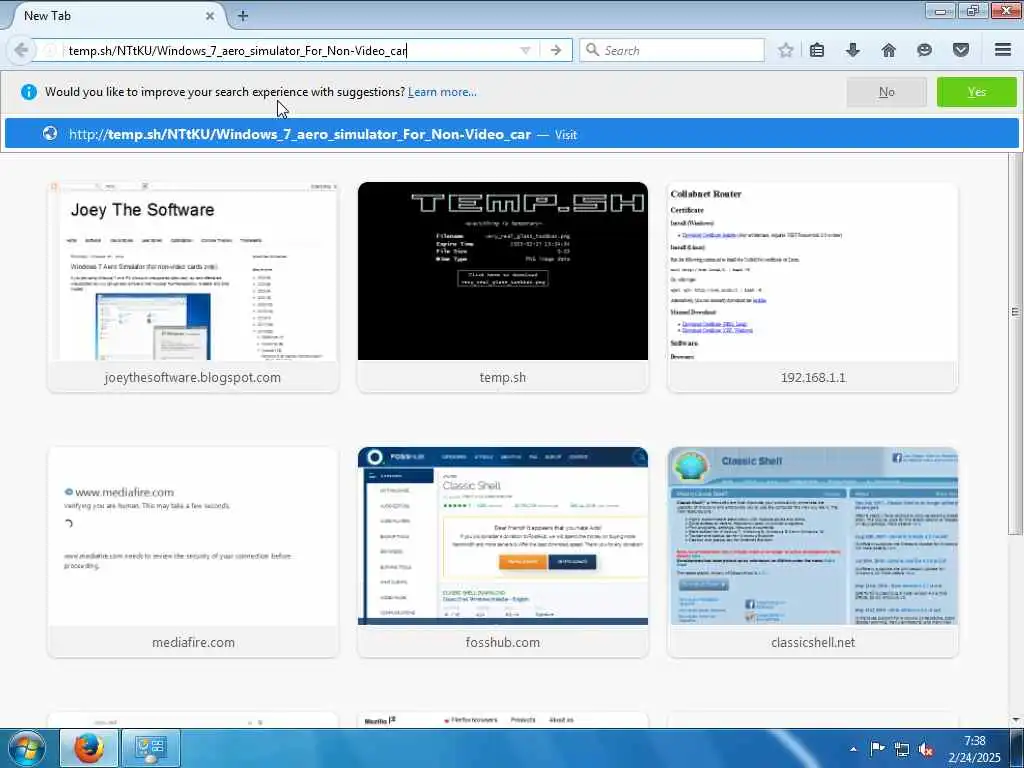Viewport: 1024px width, 768px height.
Task: Click the info icon in the suggestions prompt
Action: click(29, 92)
